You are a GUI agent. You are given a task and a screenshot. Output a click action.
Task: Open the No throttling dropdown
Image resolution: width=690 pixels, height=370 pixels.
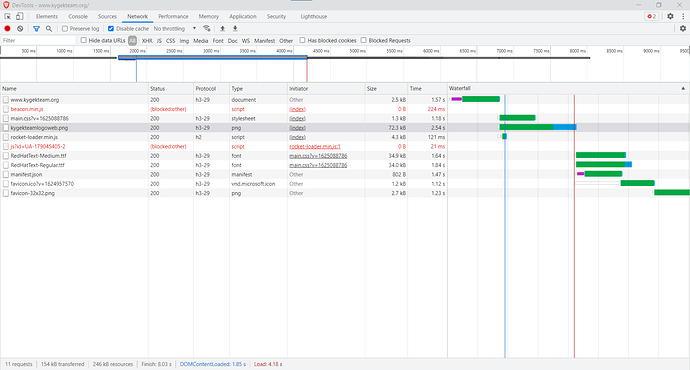(175, 29)
